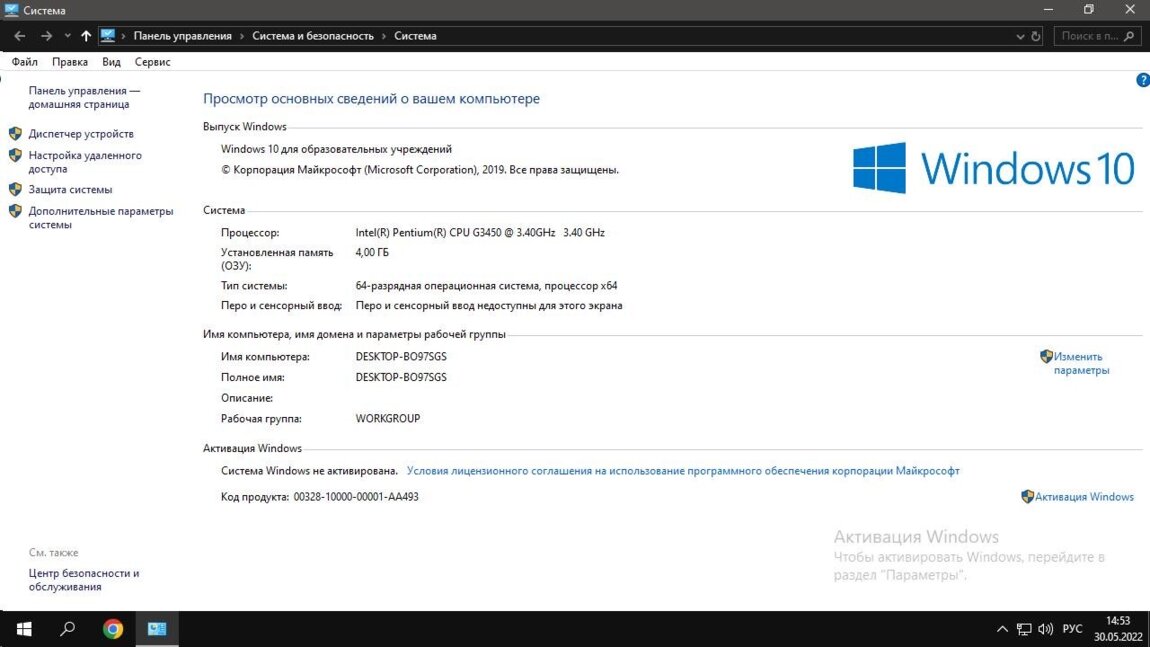Viewport: 1150px width, 647px height.
Task: Open the Windows Start menu
Action: pyautogui.click(x=23, y=629)
